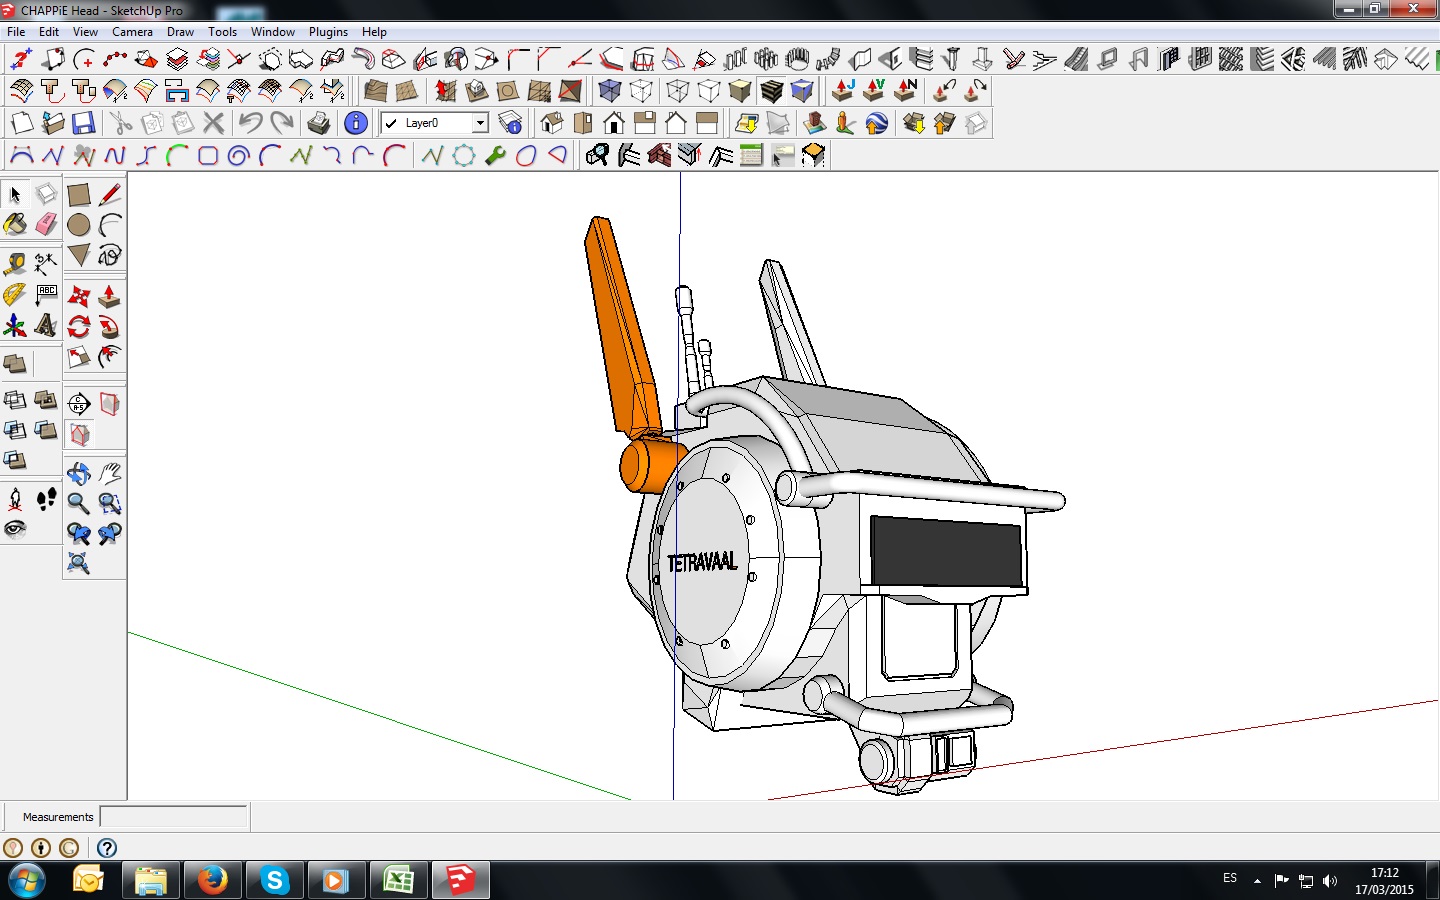1440x900 pixels.
Task: Switch to Front view house icon
Action: pyautogui.click(x=614, y=123)
